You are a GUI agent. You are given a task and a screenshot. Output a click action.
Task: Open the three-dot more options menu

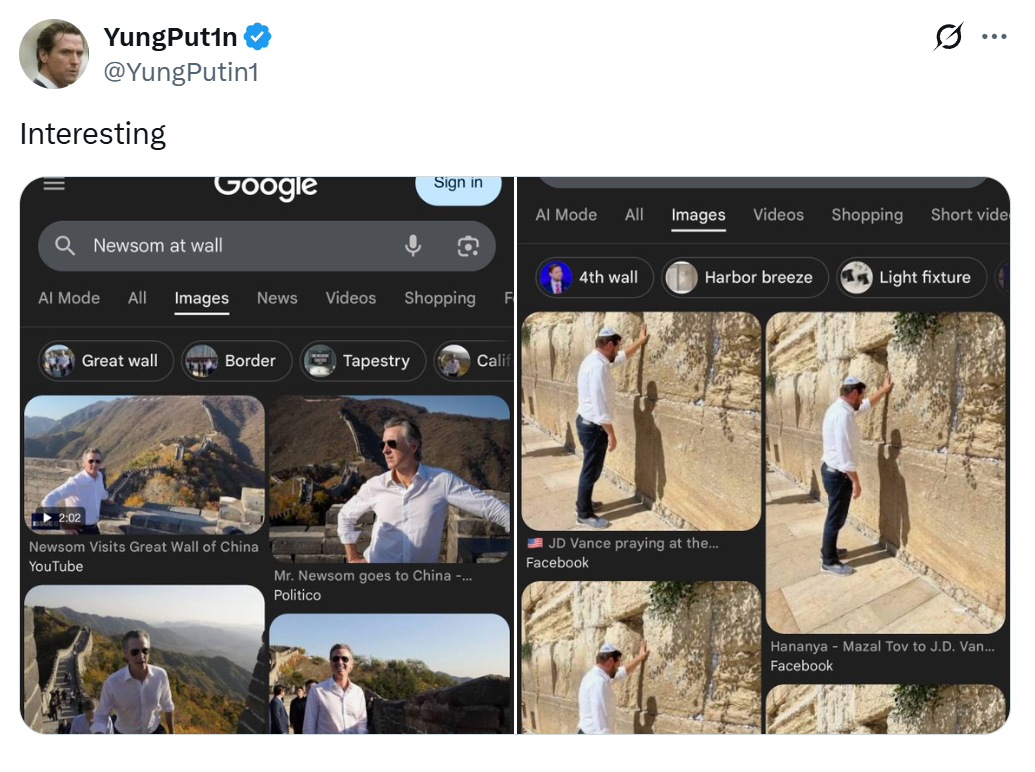click(x=994, y=36)
